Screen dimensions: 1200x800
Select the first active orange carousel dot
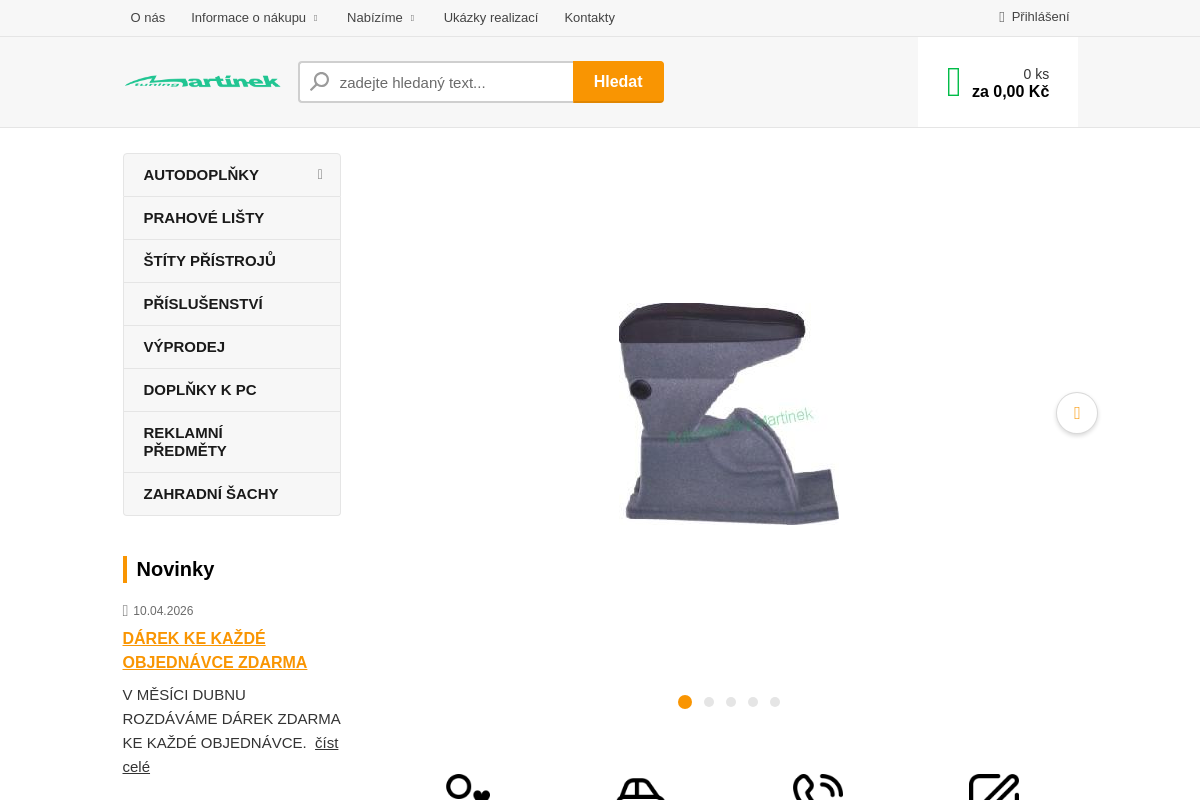pyautogui.click(x=685, y=702)
